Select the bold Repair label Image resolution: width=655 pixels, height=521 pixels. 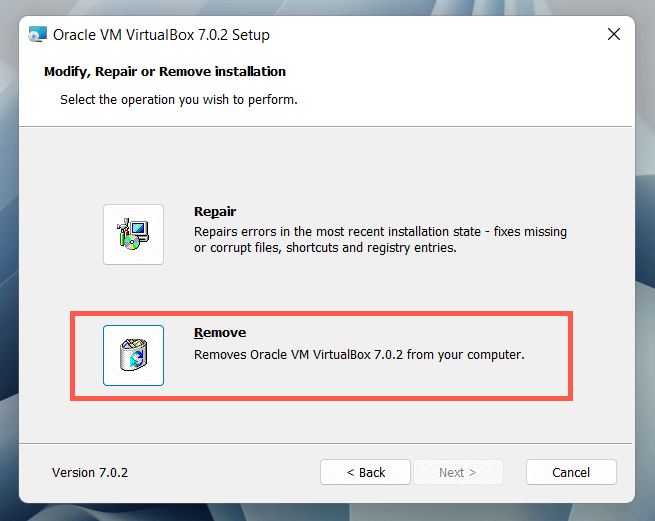click(x=215, y=212)
